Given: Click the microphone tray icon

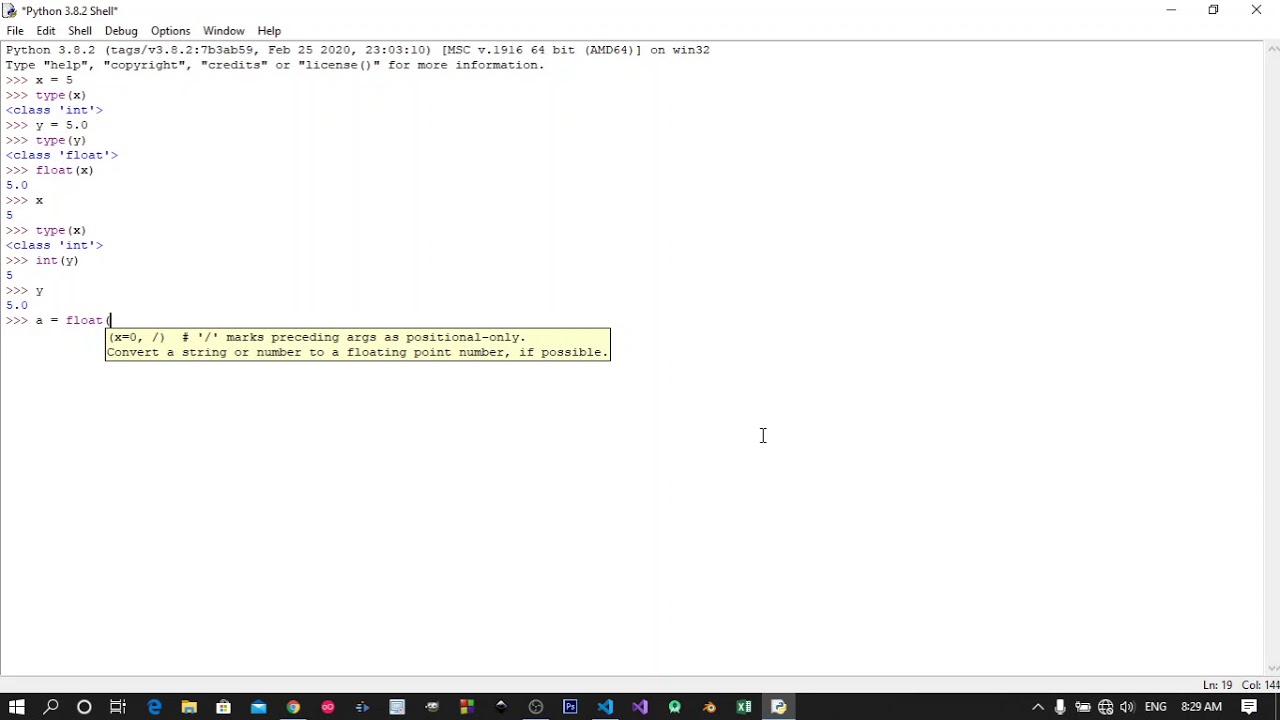Looking at the screenshot, I should coord(1060,707).
